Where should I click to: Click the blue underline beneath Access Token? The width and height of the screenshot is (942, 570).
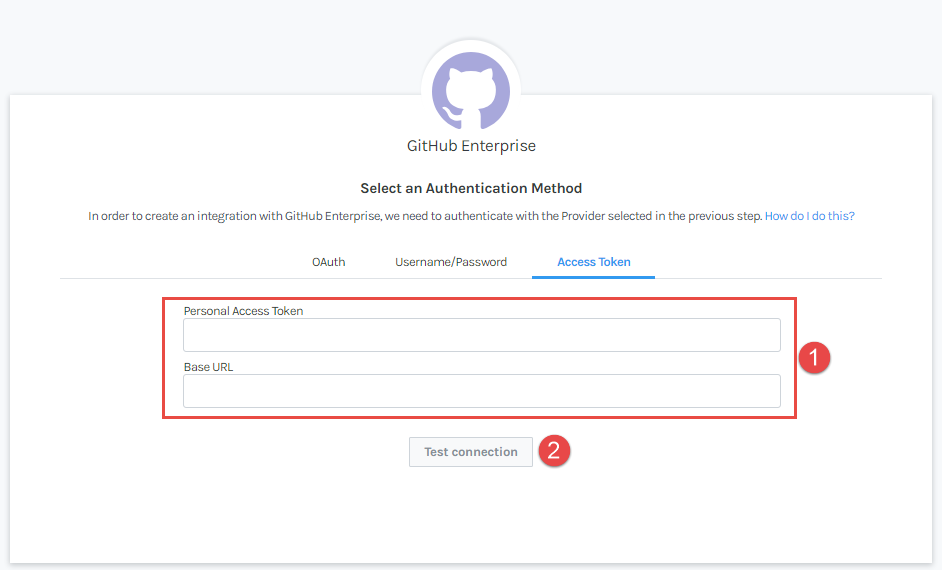[x=594, y=277]
